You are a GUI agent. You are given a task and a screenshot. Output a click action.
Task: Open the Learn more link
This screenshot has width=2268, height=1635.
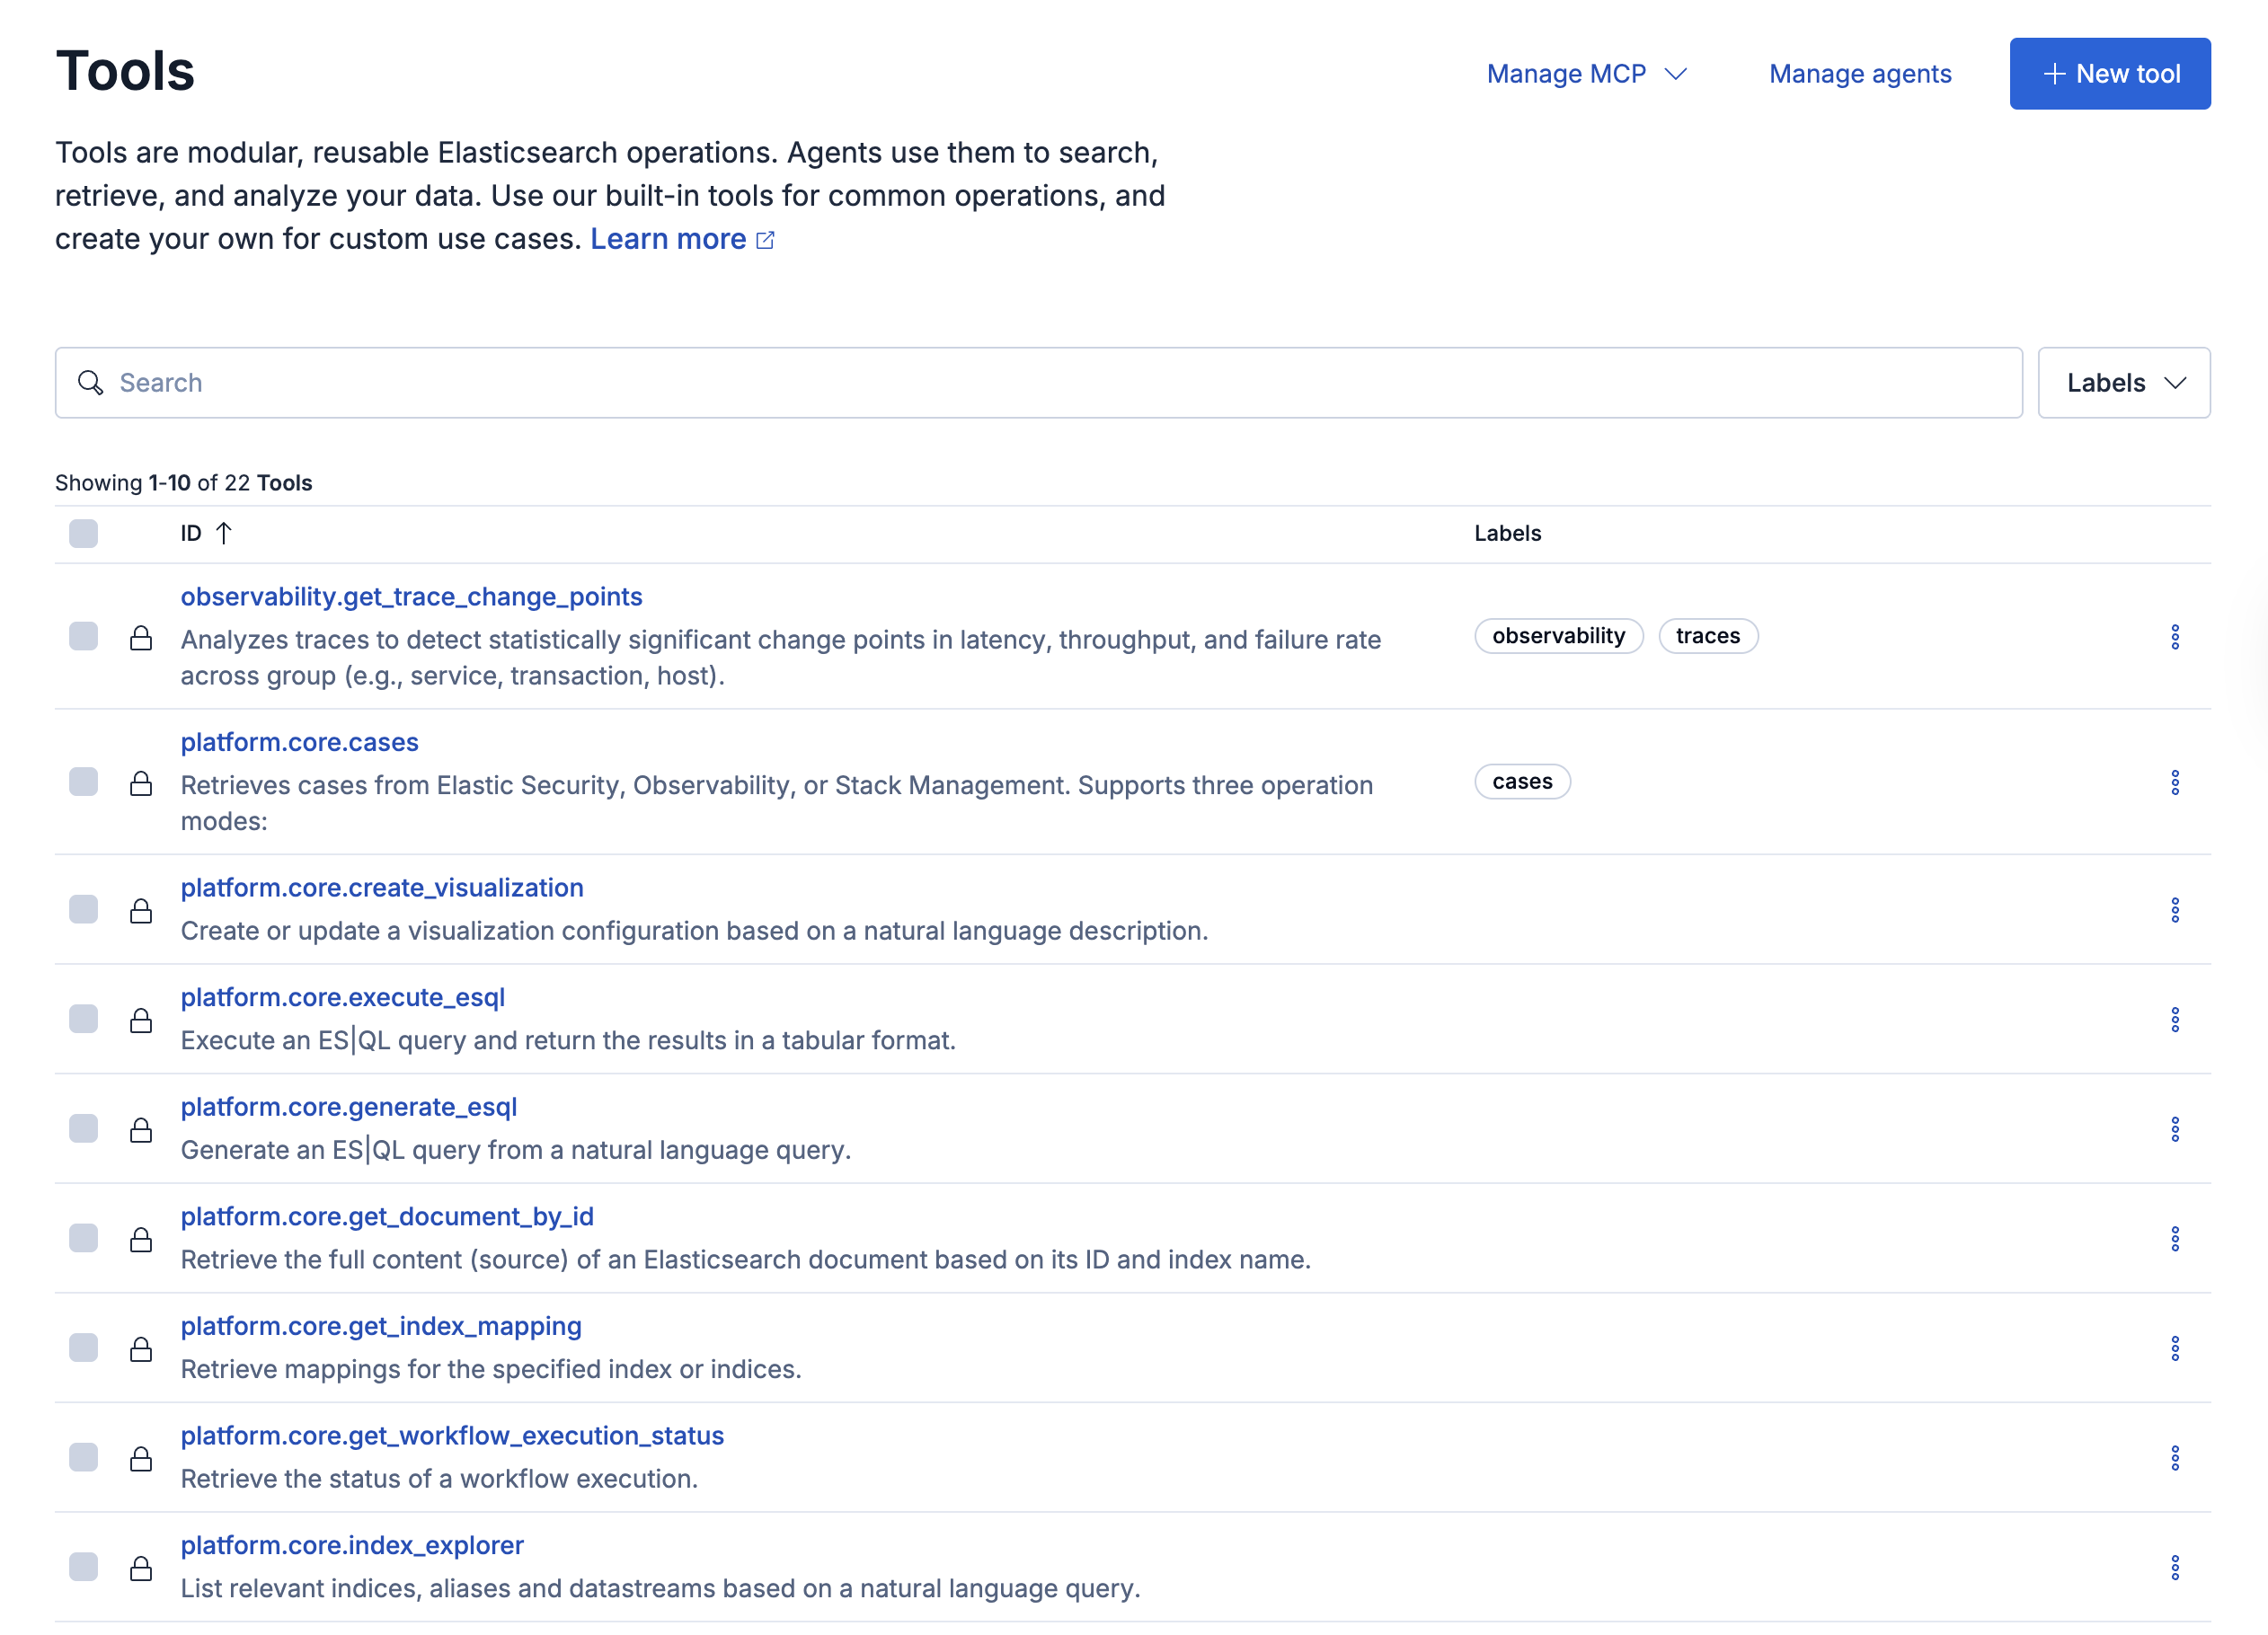[x=668, y=238]
